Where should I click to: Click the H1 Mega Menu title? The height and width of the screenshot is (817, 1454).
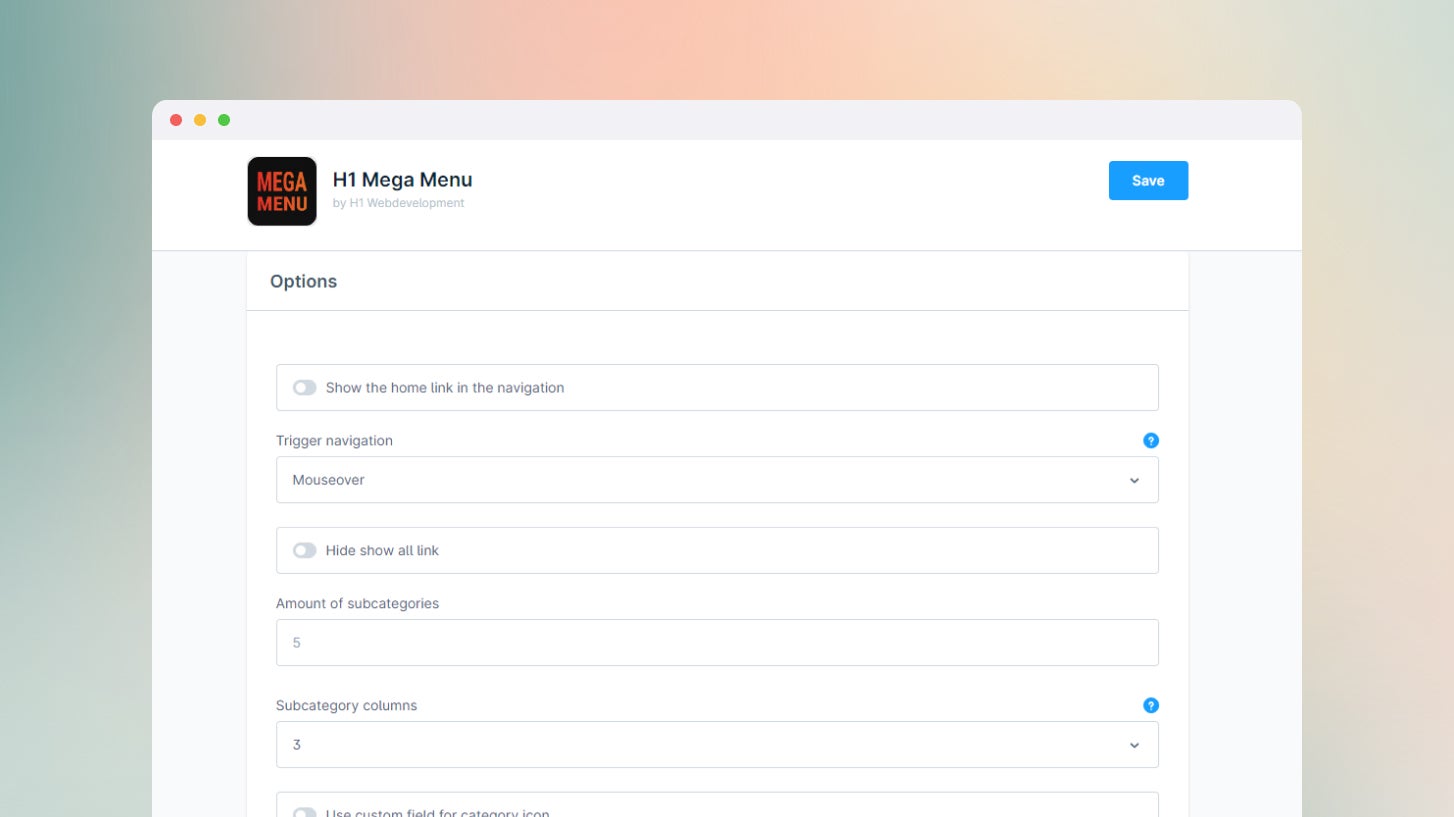point(402,180)
